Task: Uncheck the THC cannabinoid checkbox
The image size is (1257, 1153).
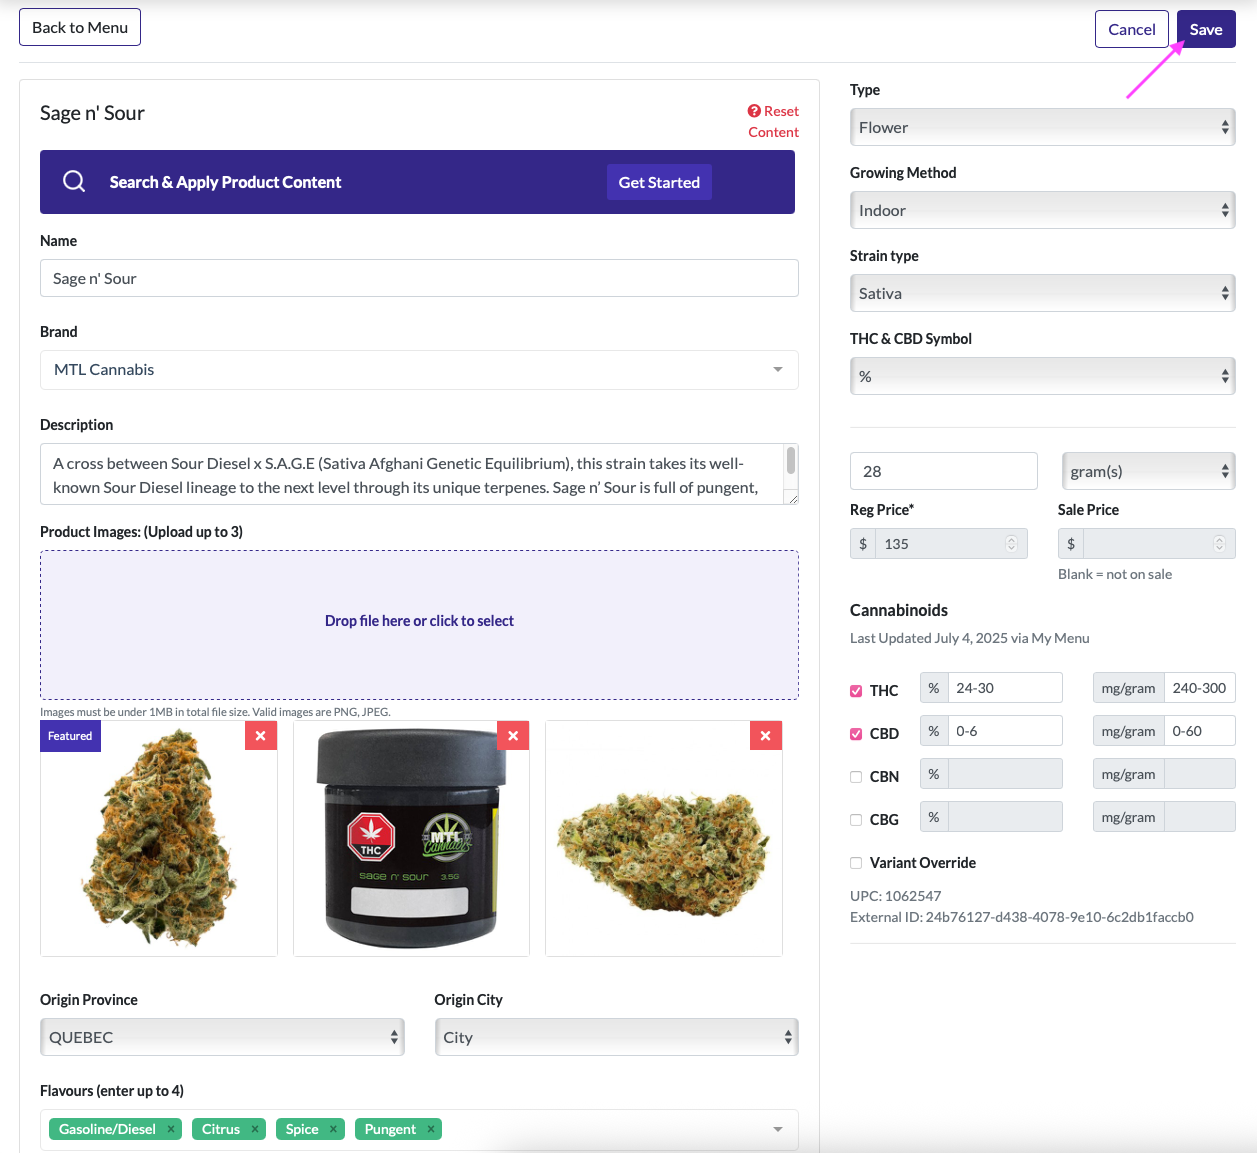Action: (x=856, y=691)
